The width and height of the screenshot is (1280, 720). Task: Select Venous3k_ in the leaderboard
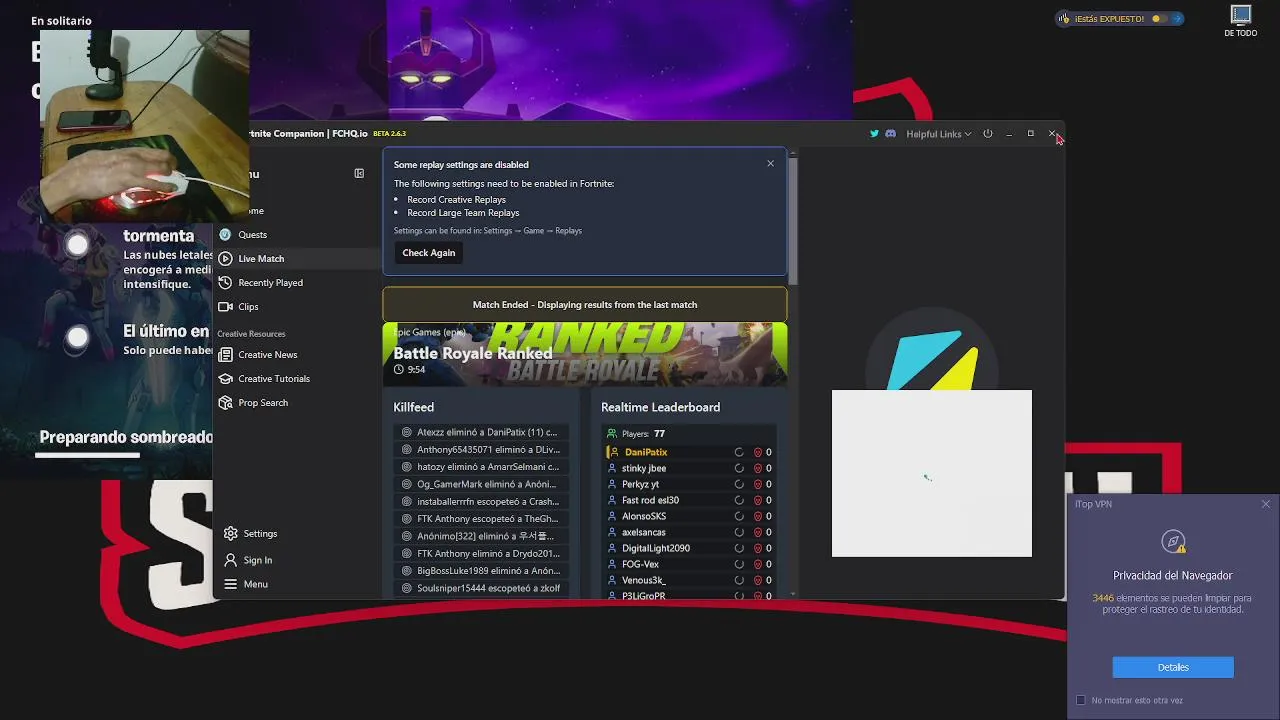(690, 580)
